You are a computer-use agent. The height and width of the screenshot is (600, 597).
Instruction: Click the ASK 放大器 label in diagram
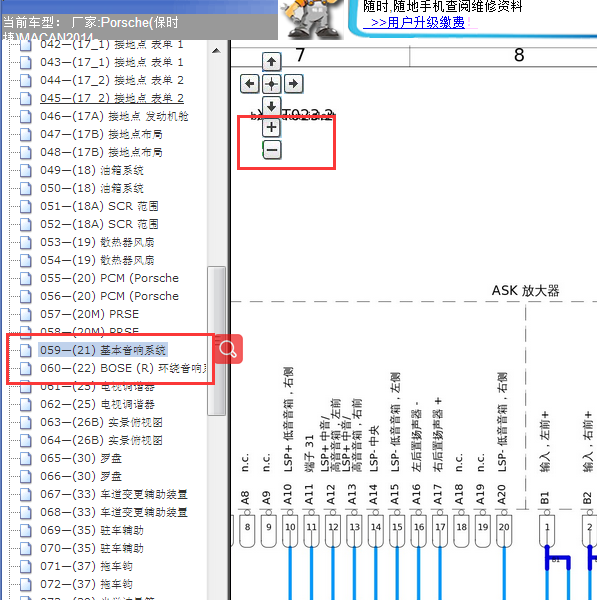click(525, 290)
